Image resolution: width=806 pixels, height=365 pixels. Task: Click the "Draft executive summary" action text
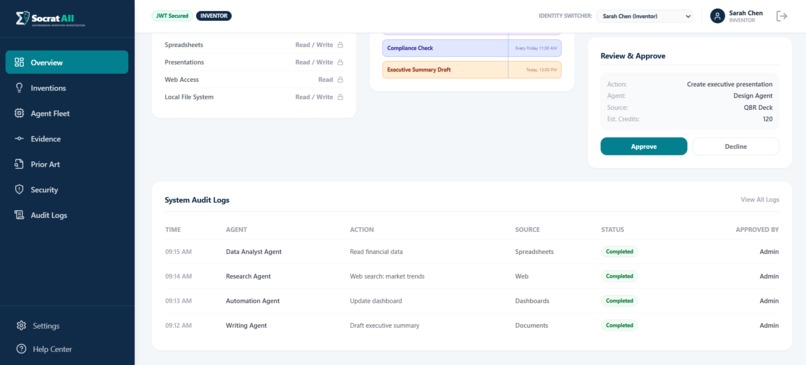pos(384,325)
